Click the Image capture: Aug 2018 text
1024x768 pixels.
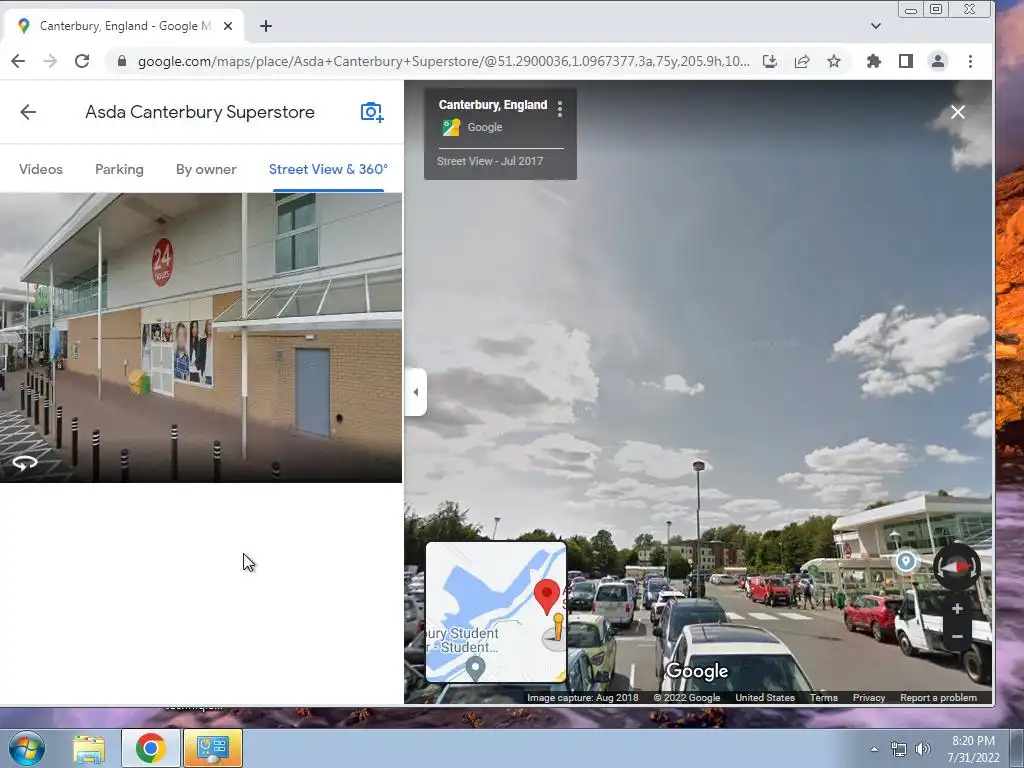point(583,697)
